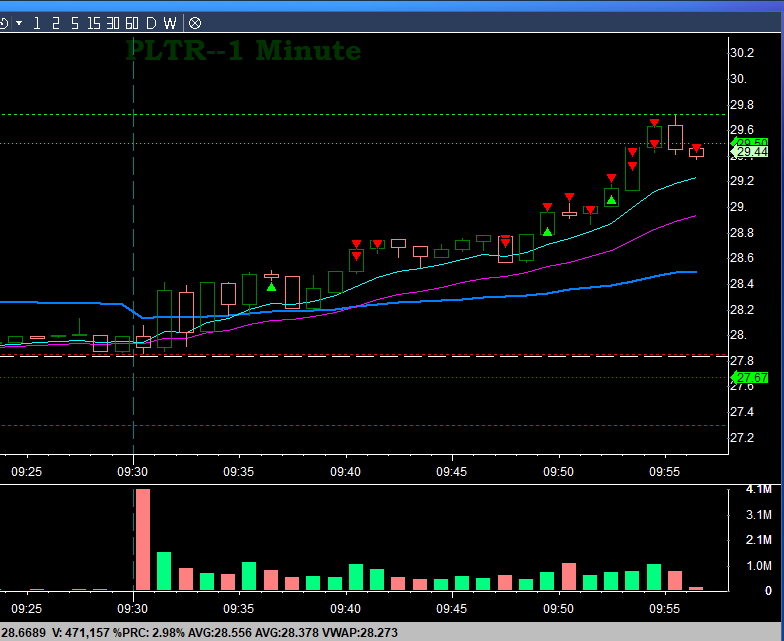Click the 1.0M volume axis label

click(758, 566)
